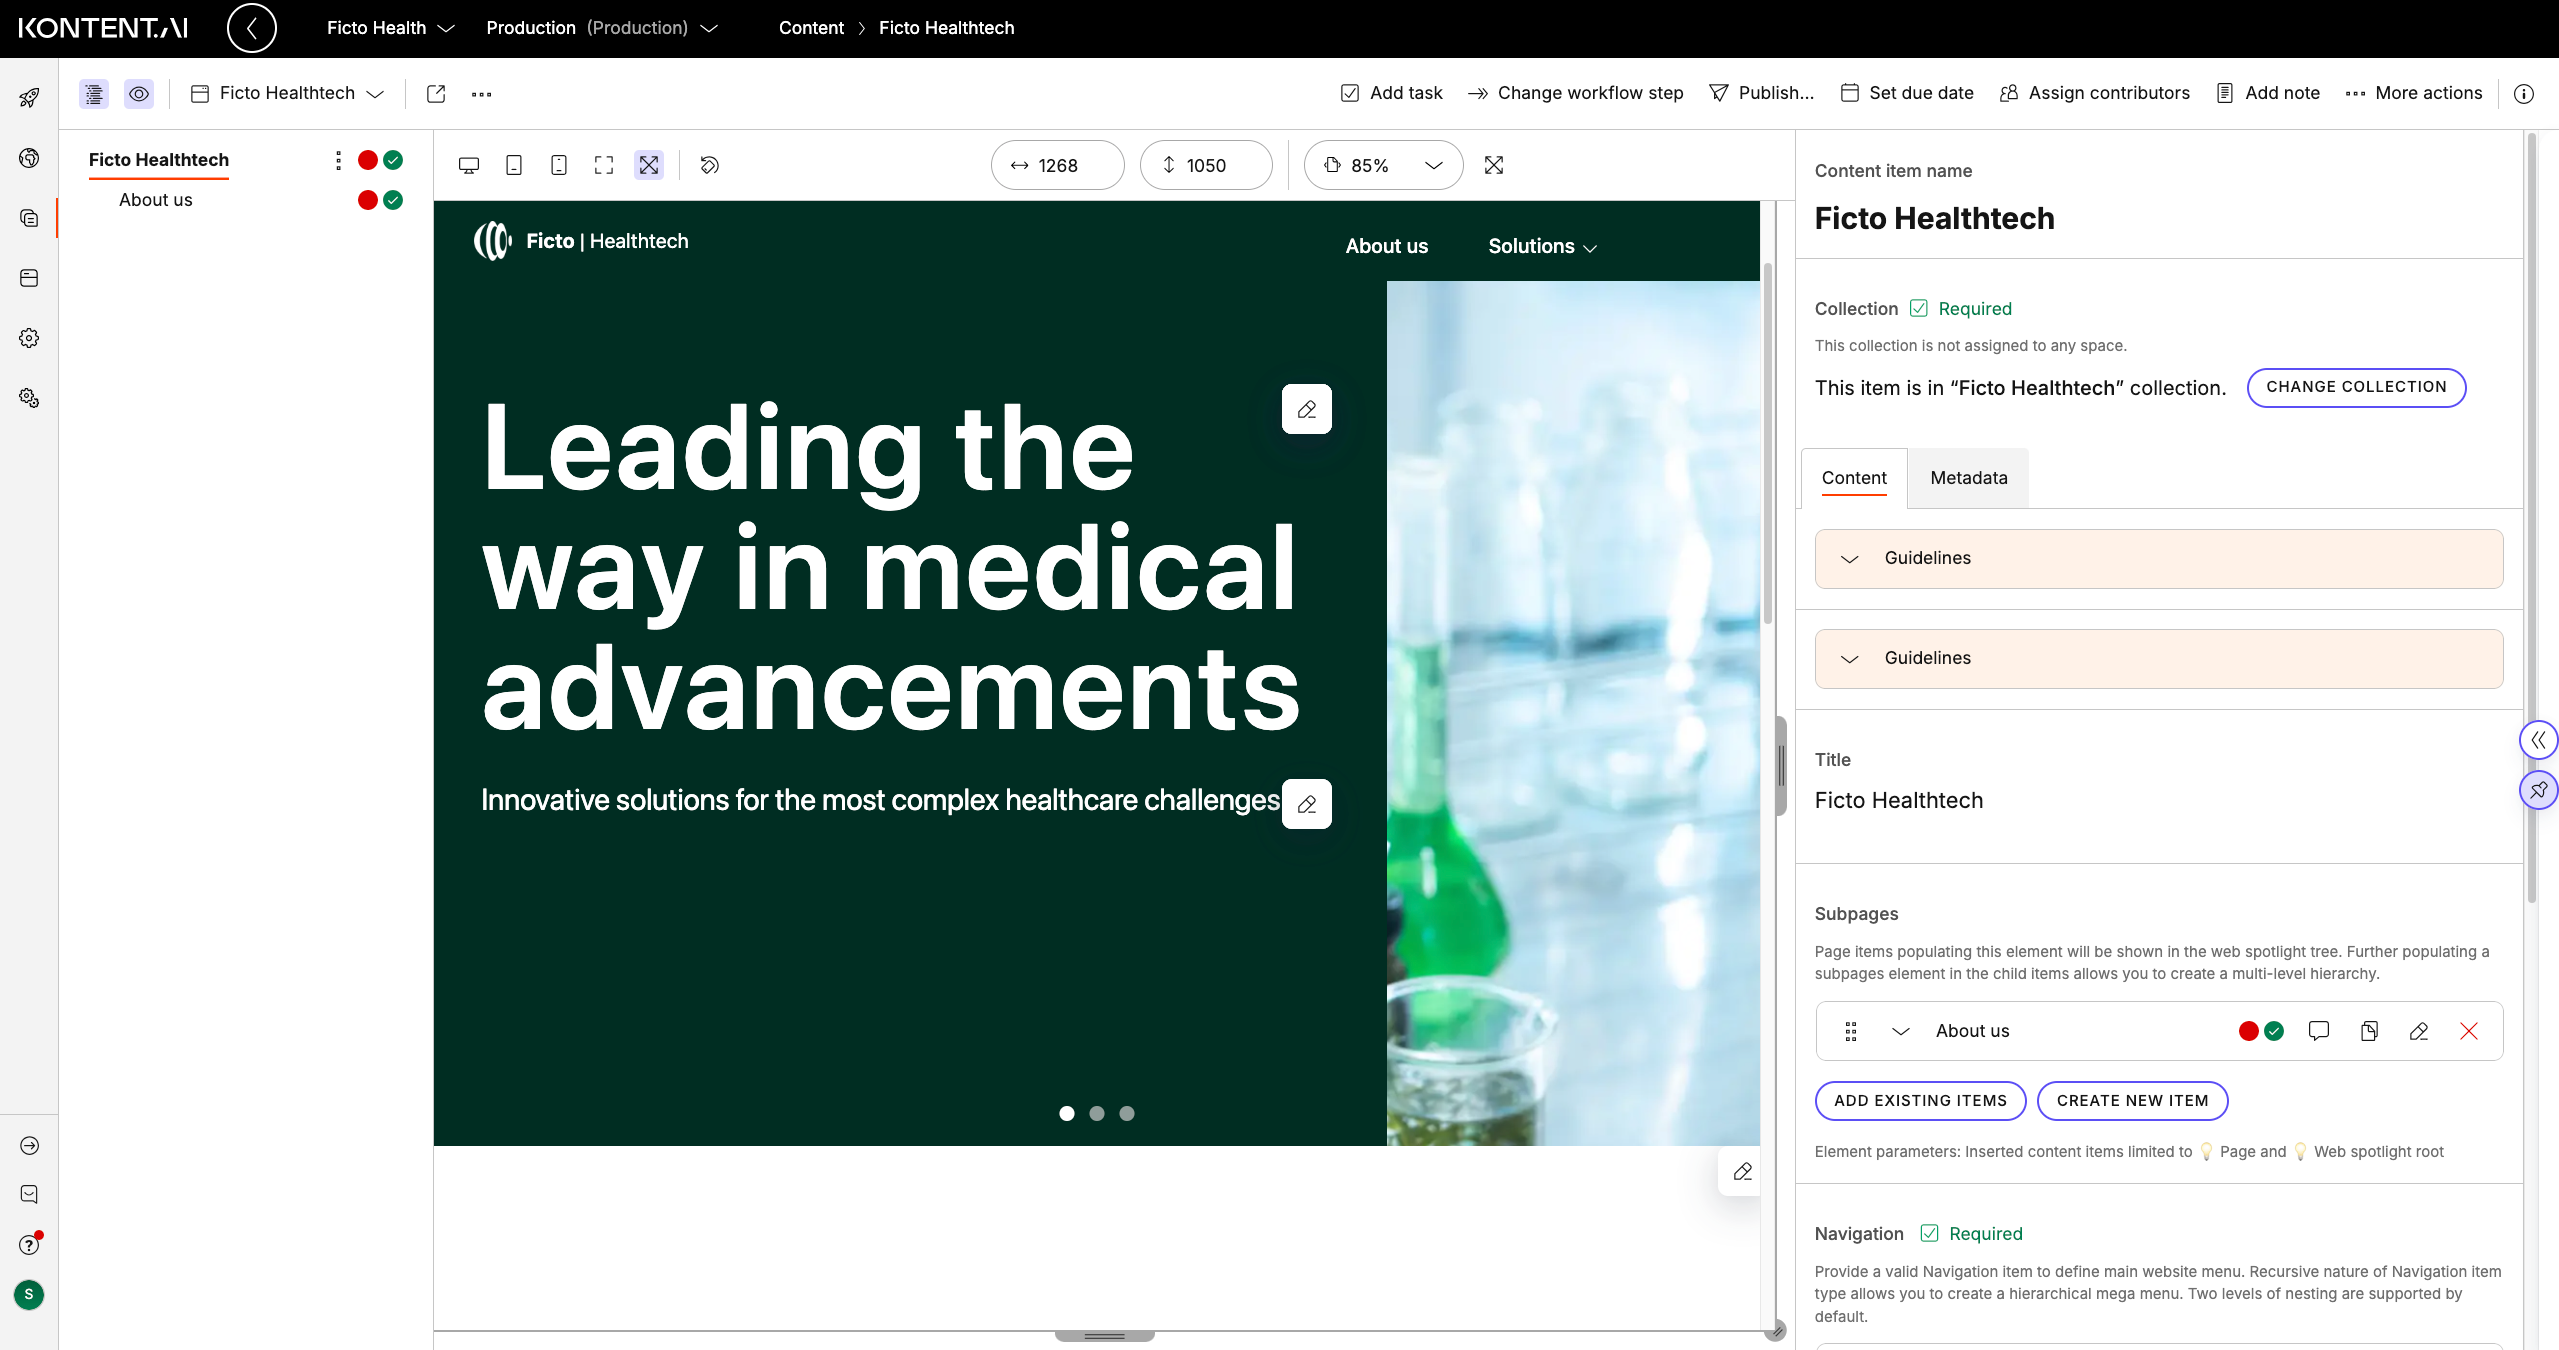Viewport: 2559px width, 1350px height.
Task: Click the red workflow status dot beside Ficto Healthtech
Action: pyautogui.click(x=367, y=160)
